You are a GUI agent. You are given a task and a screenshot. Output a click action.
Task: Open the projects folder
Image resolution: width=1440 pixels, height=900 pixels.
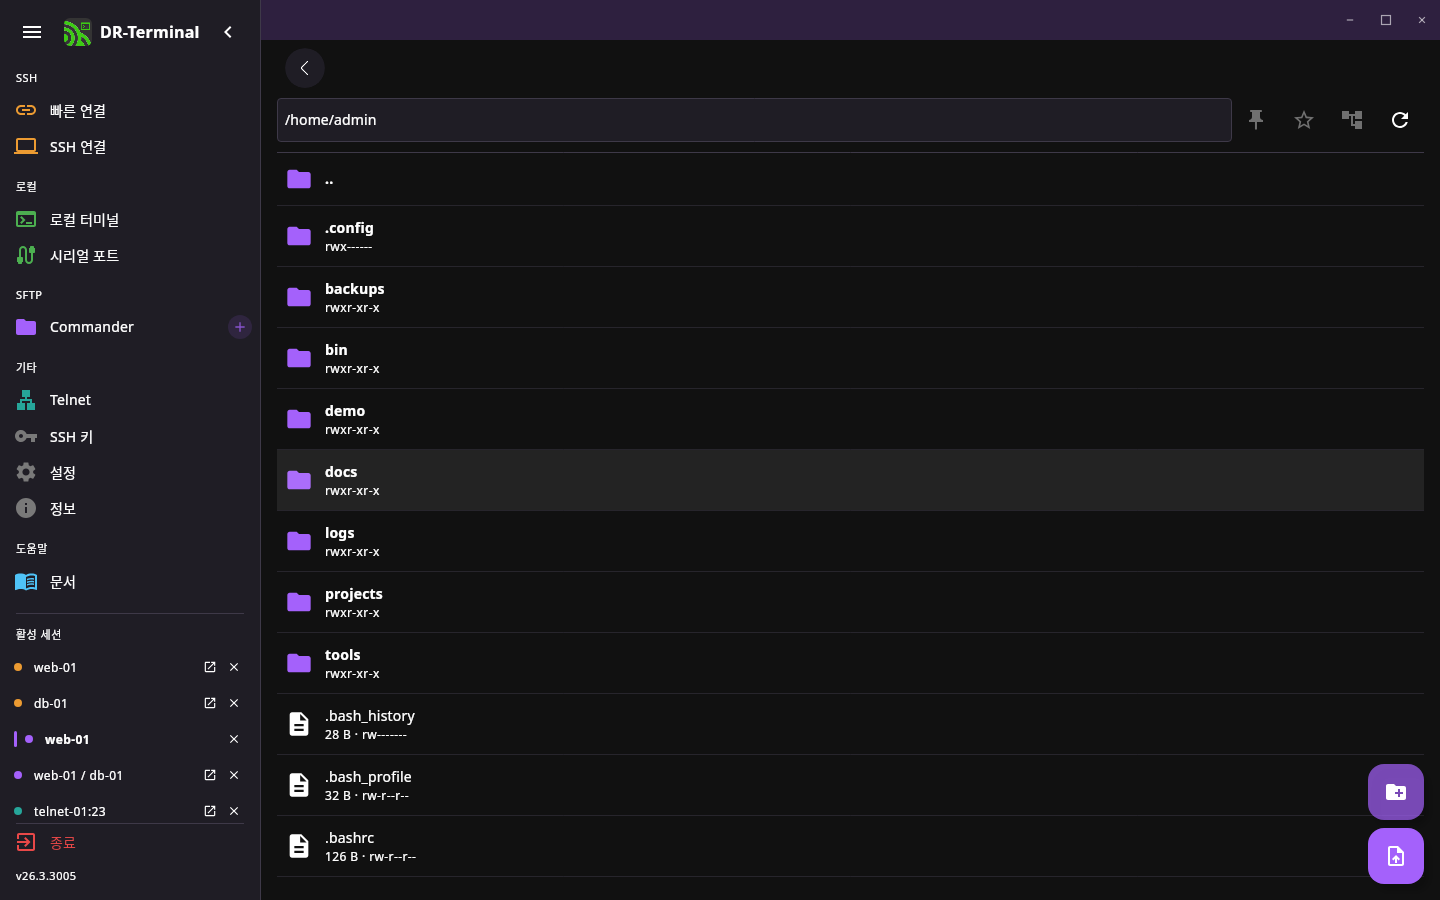pos(850,603)
